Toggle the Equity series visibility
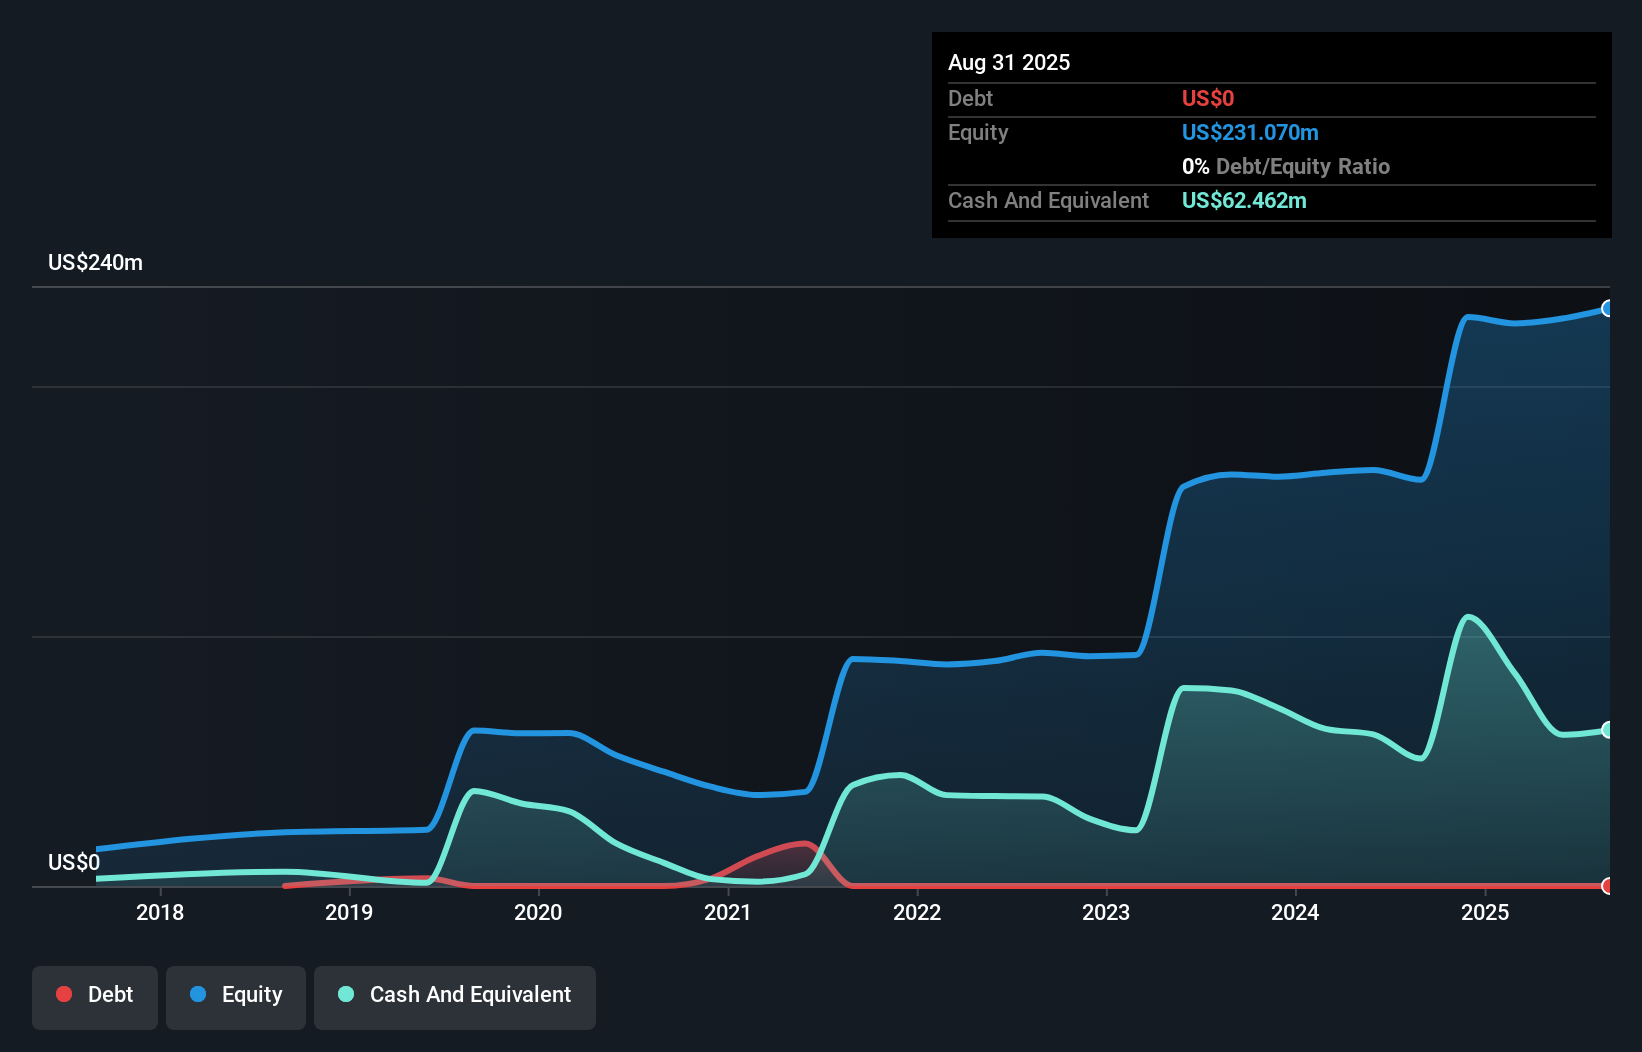The width and height of the screenshot is (1642, 1052). point(235,996)
